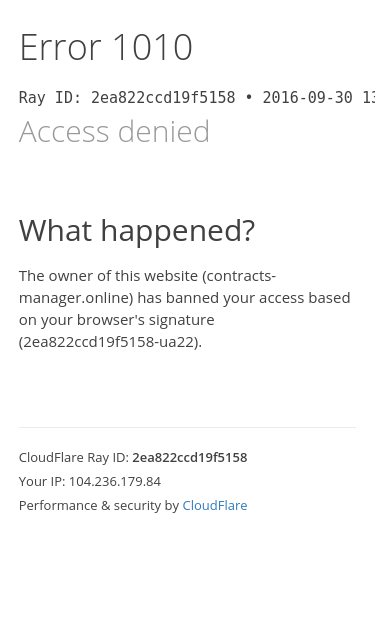Open the CloudFlare link

pos(215,505)
